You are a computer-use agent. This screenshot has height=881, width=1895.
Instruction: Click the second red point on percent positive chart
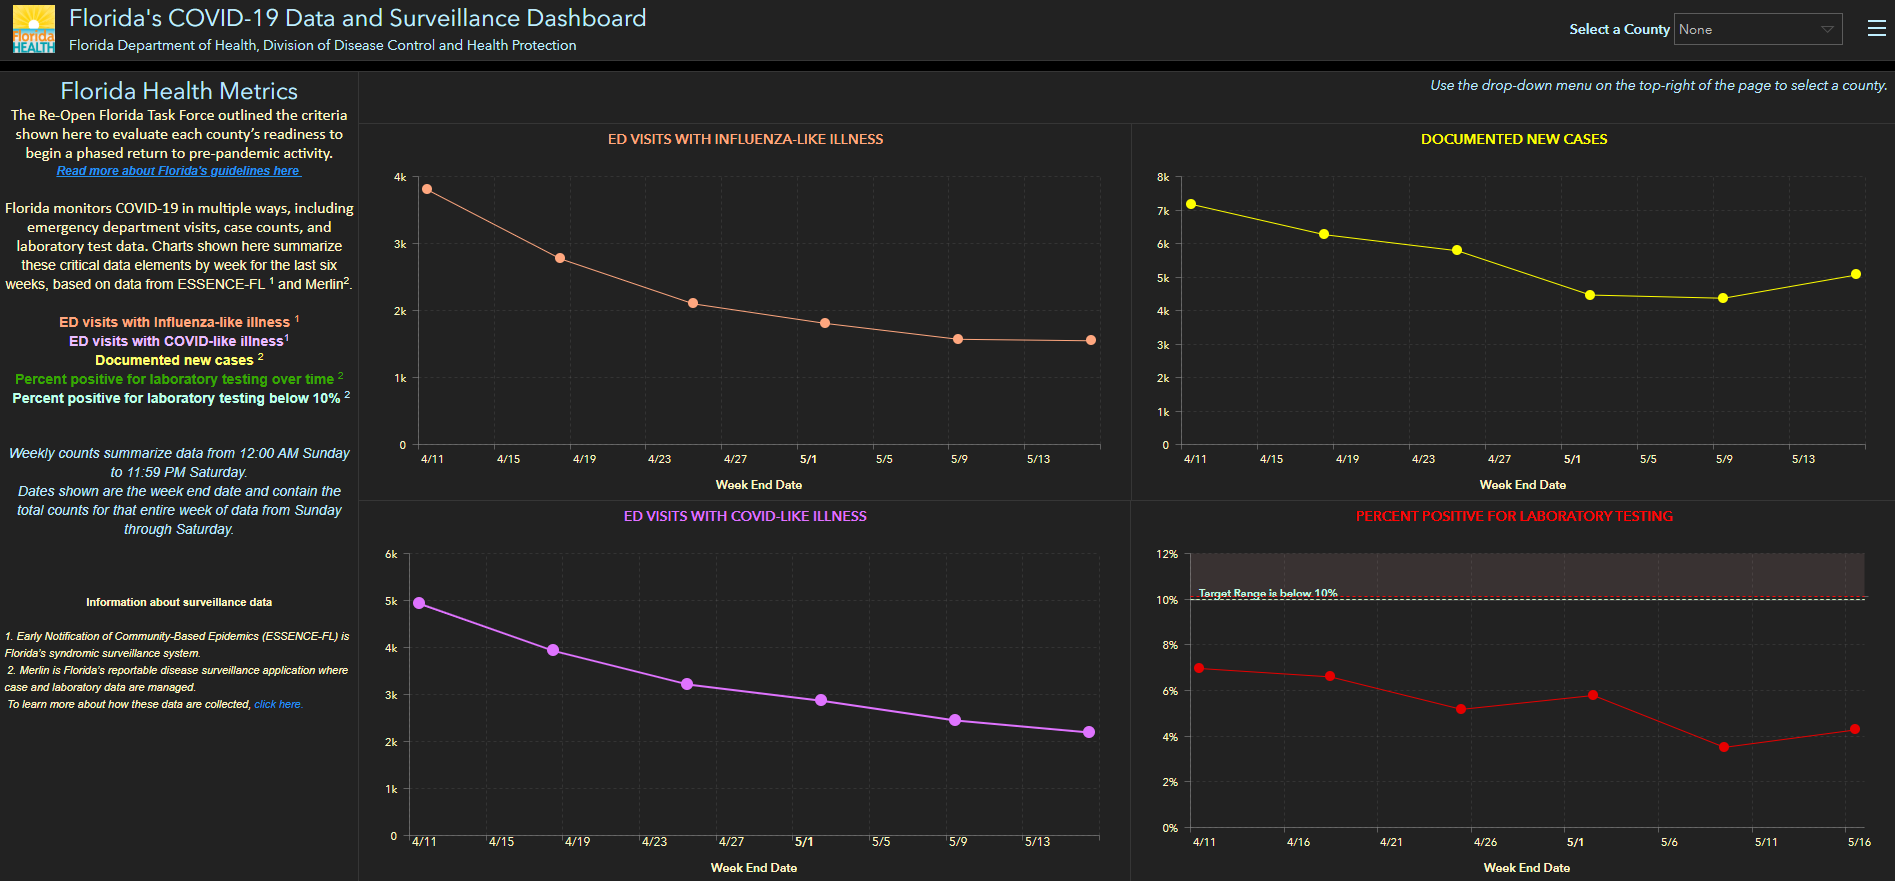(x=1330, y=676)
